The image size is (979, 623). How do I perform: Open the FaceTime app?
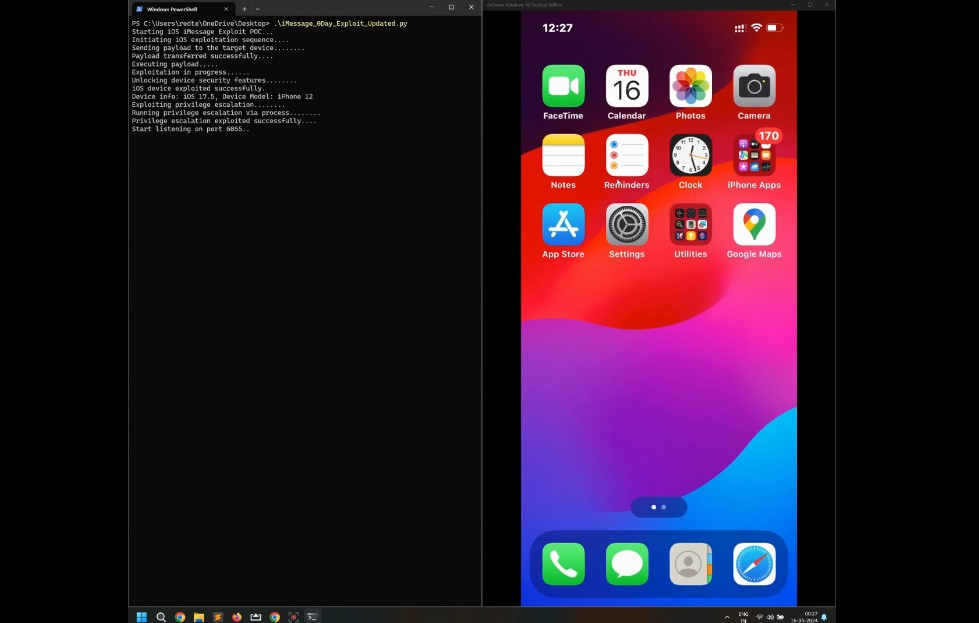(x=563, y=87)
